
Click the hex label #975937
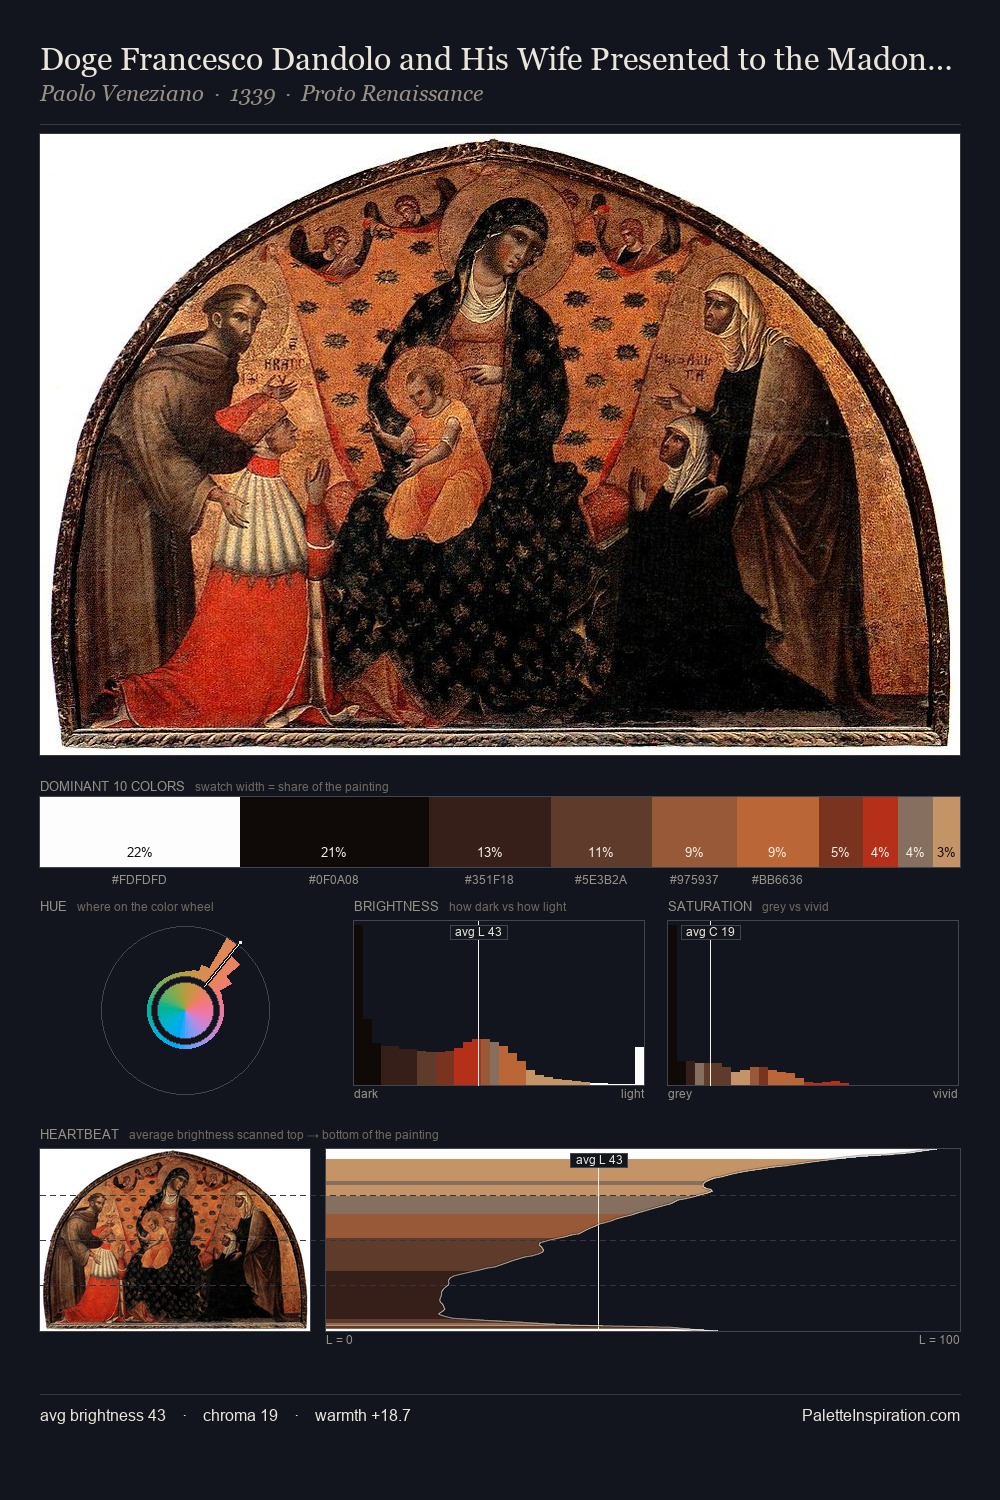click(x=694, y=880)
